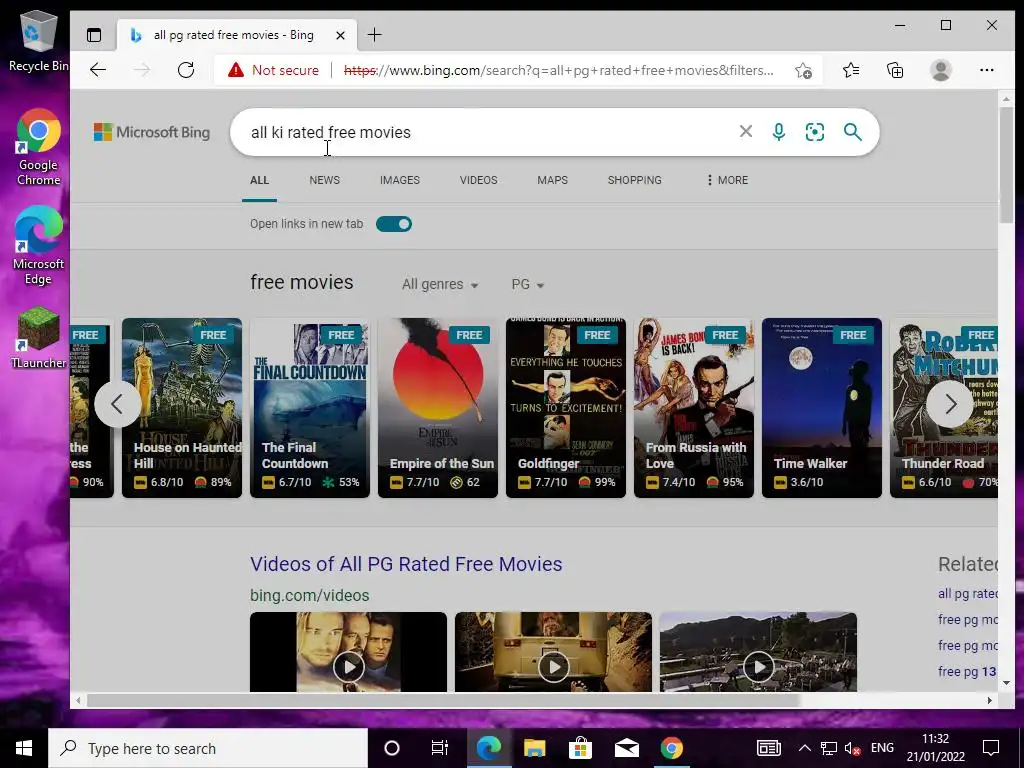1024x768 pixels.
Task: Open the Recycle Bin desktop icon
Action: pyautogui.click(x=38, y=40)
